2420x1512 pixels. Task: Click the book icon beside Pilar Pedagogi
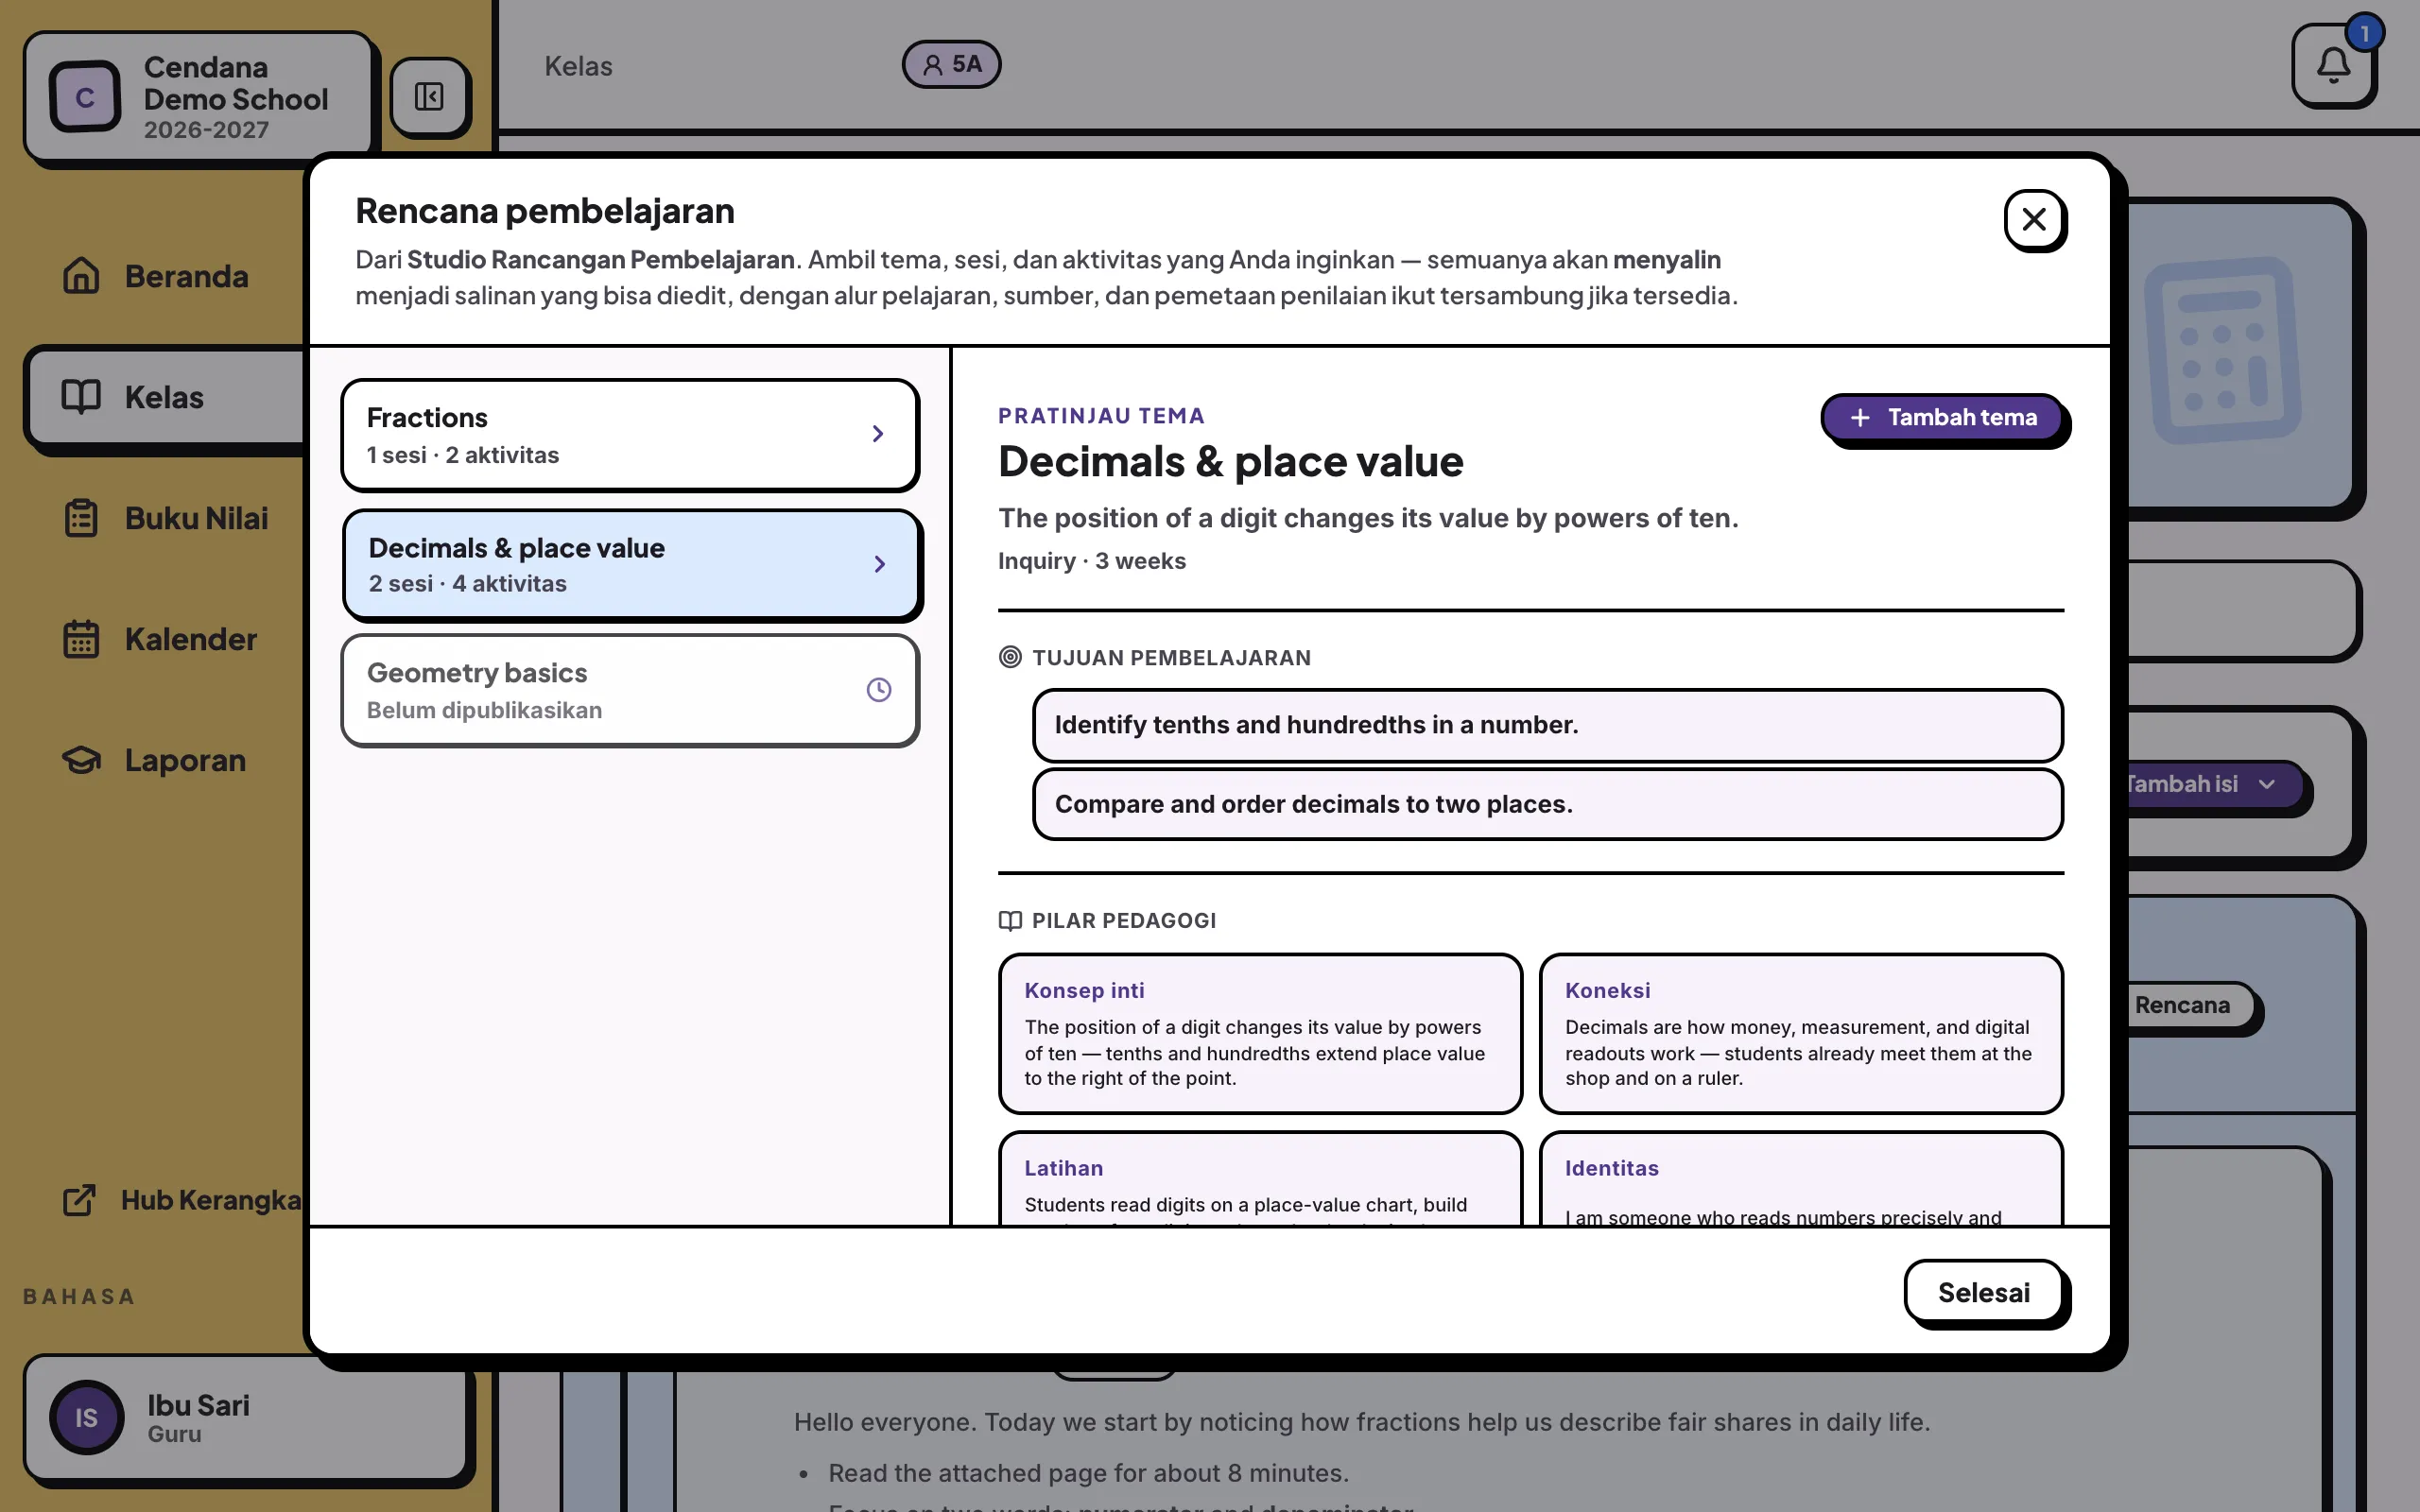point(1010,920)
